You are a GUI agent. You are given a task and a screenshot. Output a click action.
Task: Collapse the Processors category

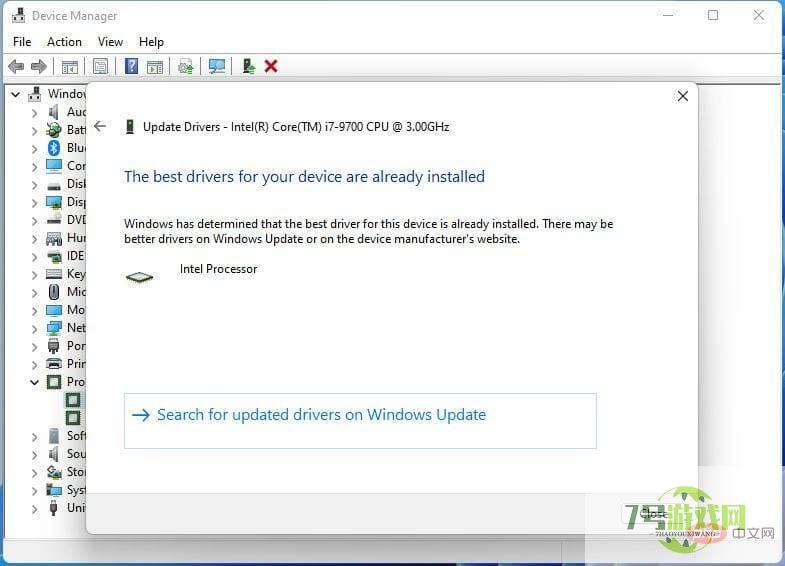34,382
